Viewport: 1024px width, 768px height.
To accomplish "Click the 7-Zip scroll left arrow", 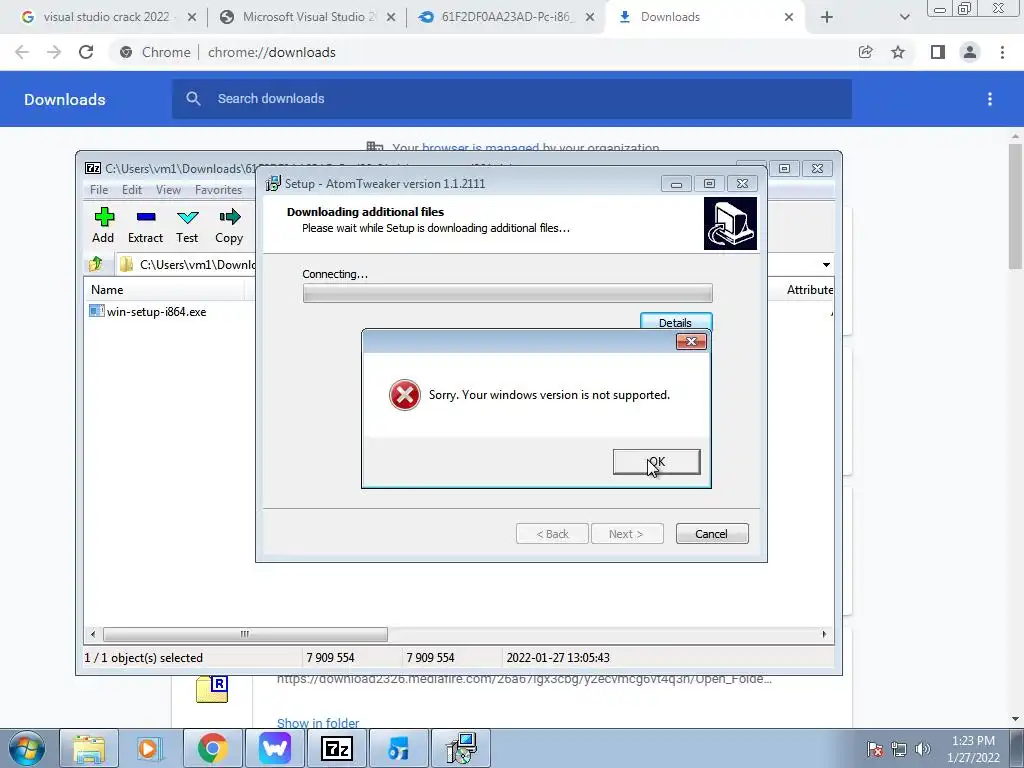I will (x=93, y=634).
